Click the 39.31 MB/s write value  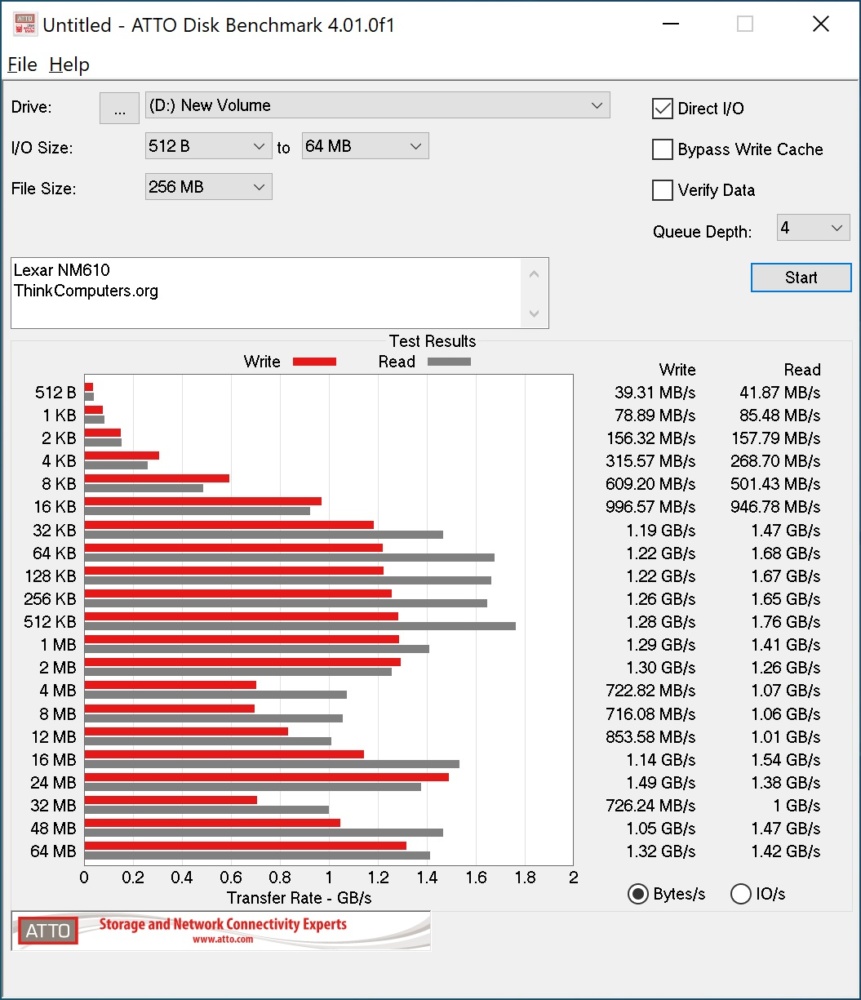click(x=655, y=392)
